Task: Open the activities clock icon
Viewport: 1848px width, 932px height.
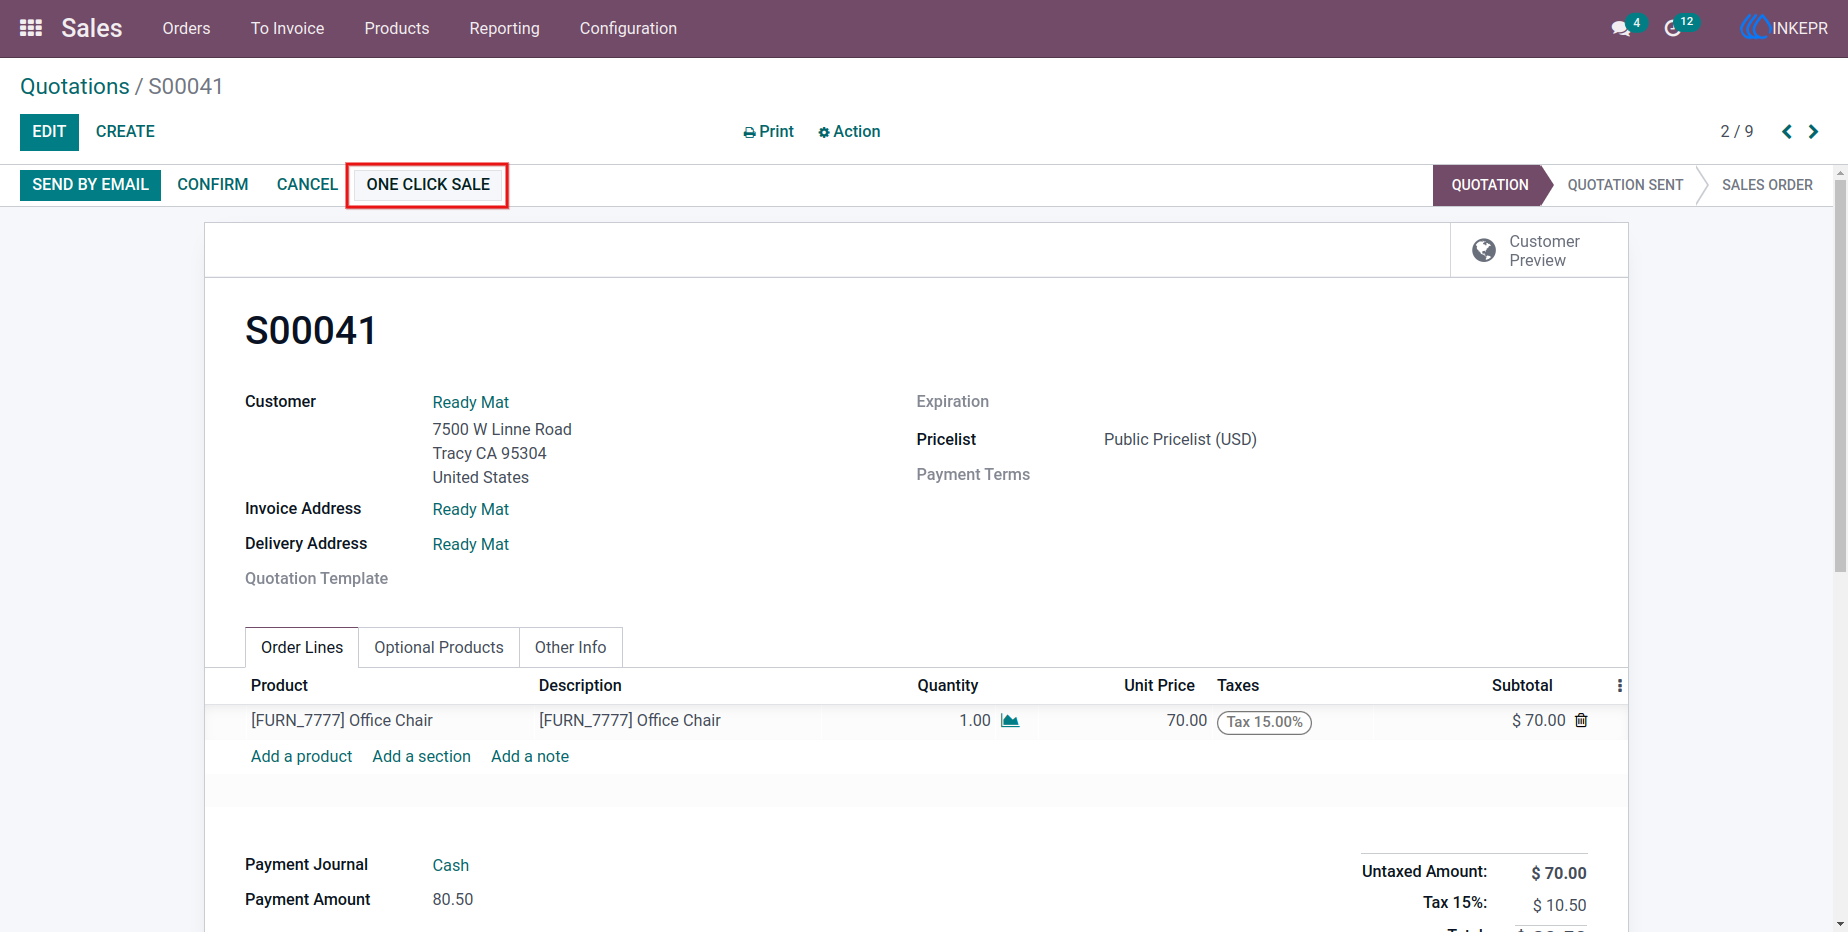Action: coord(1673,28)
